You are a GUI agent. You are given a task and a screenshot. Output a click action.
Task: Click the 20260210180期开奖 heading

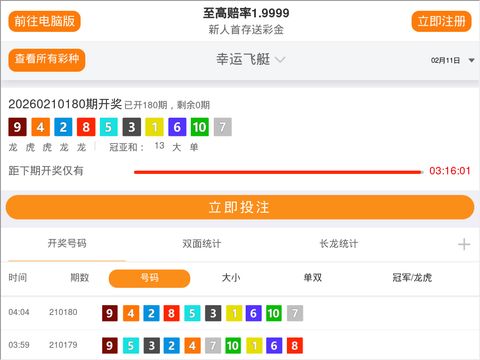65,104
